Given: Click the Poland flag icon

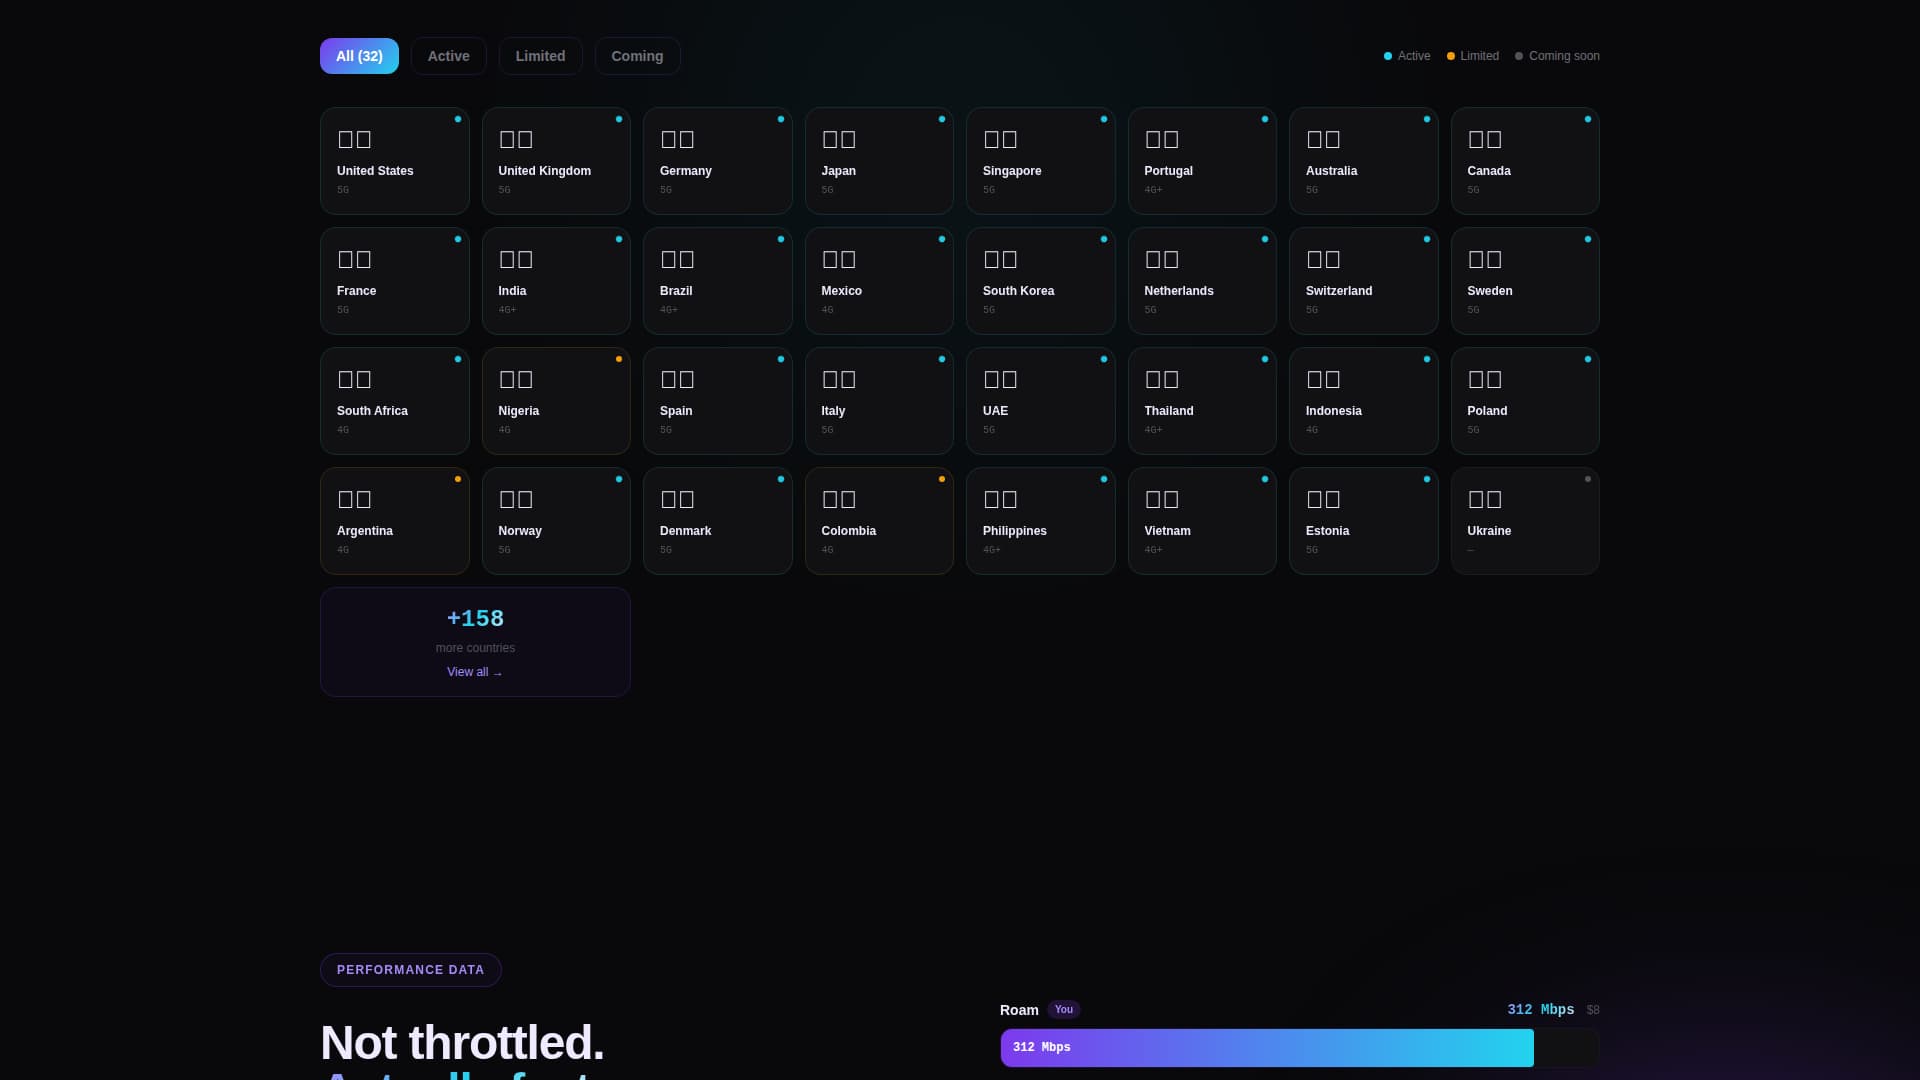Looking at the screenshot, I should click(x=1484, y=379).
